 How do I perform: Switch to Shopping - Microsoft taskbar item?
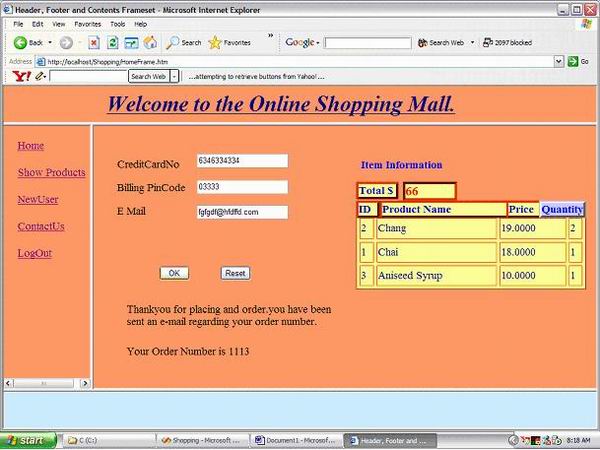coord(202,440)
